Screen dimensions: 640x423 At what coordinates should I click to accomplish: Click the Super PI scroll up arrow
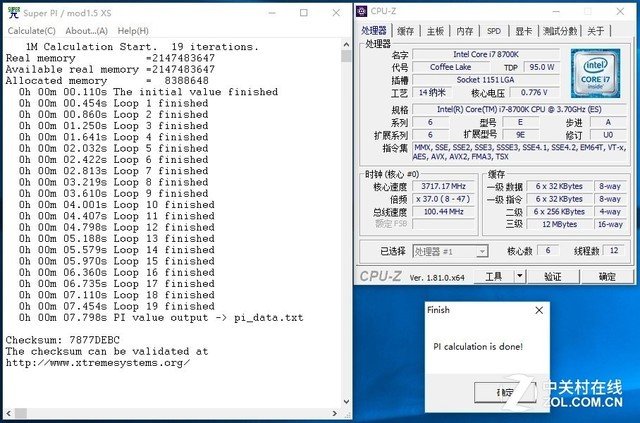346,44
